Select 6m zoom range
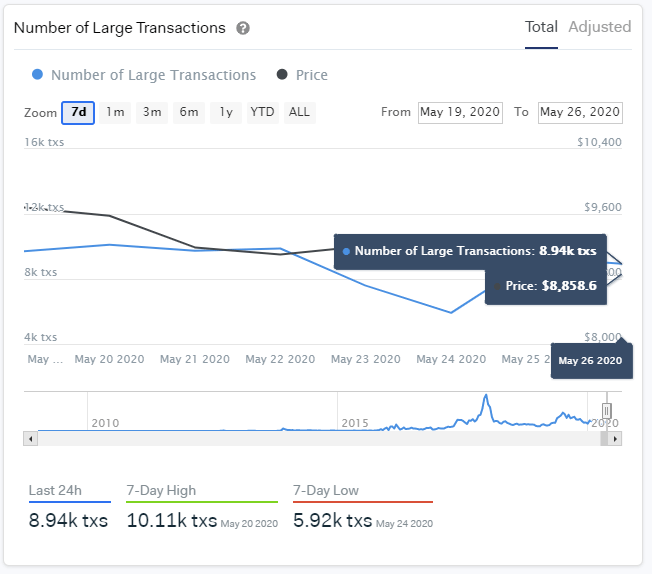The image size is (652, 574). coord(189,112)
